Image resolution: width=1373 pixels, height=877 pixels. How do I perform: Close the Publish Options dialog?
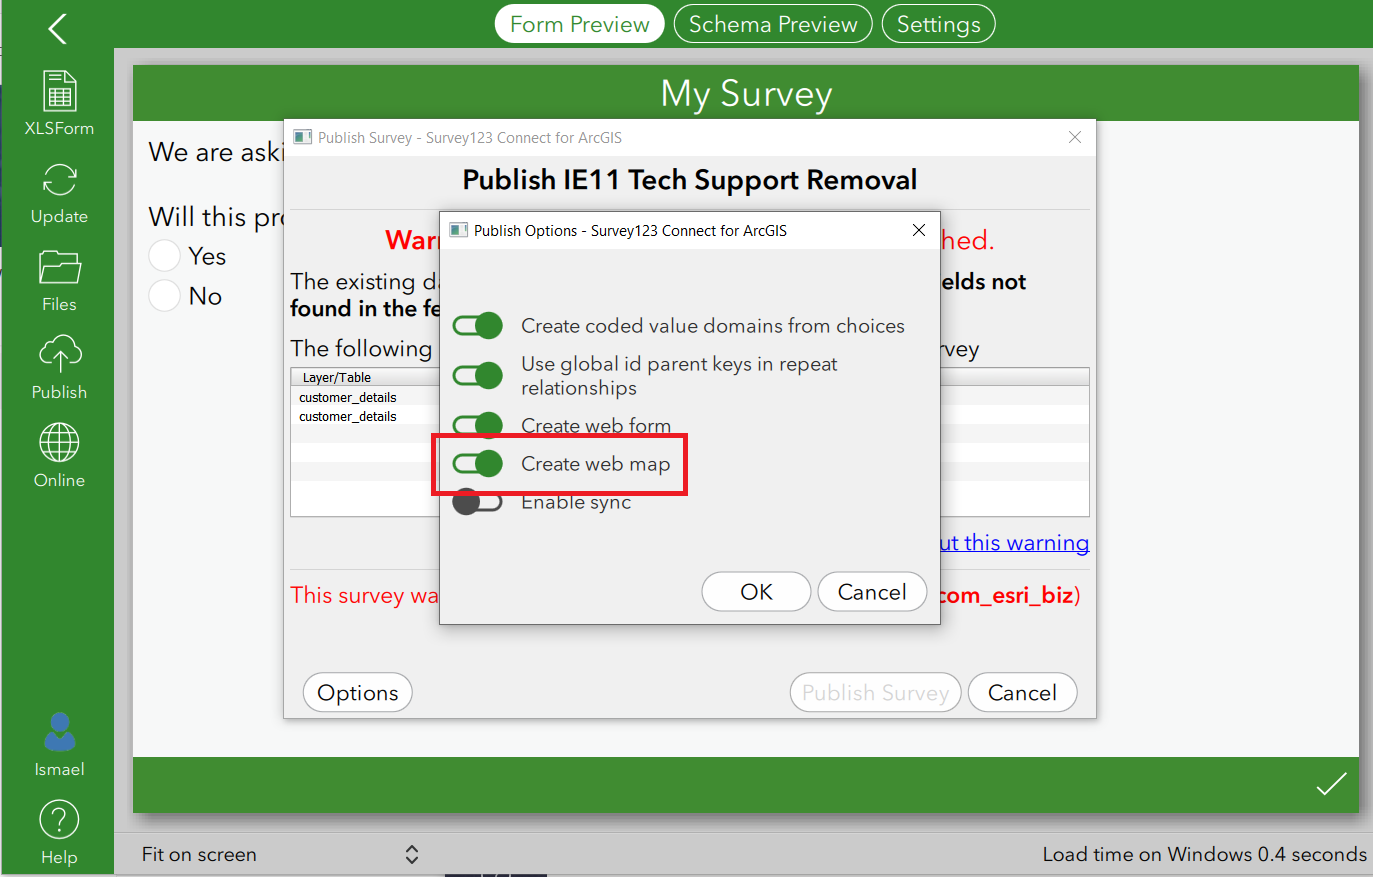point(919,230)
